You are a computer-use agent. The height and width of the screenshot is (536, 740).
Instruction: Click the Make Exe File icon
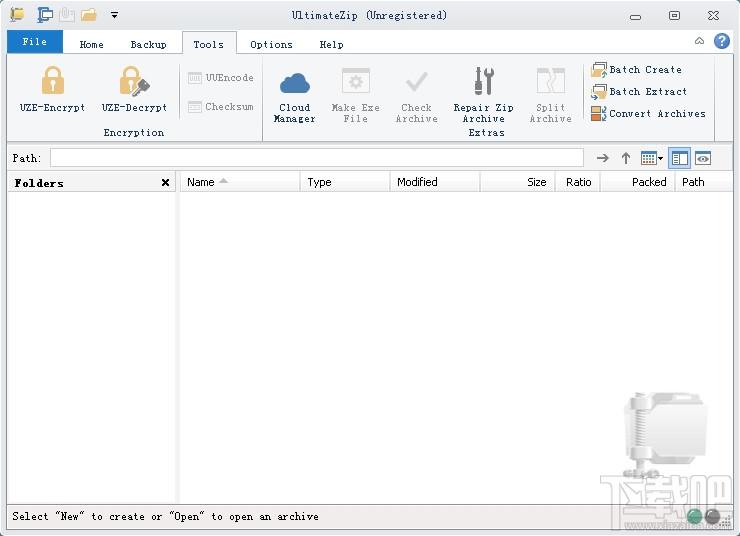tap(356, 81)
